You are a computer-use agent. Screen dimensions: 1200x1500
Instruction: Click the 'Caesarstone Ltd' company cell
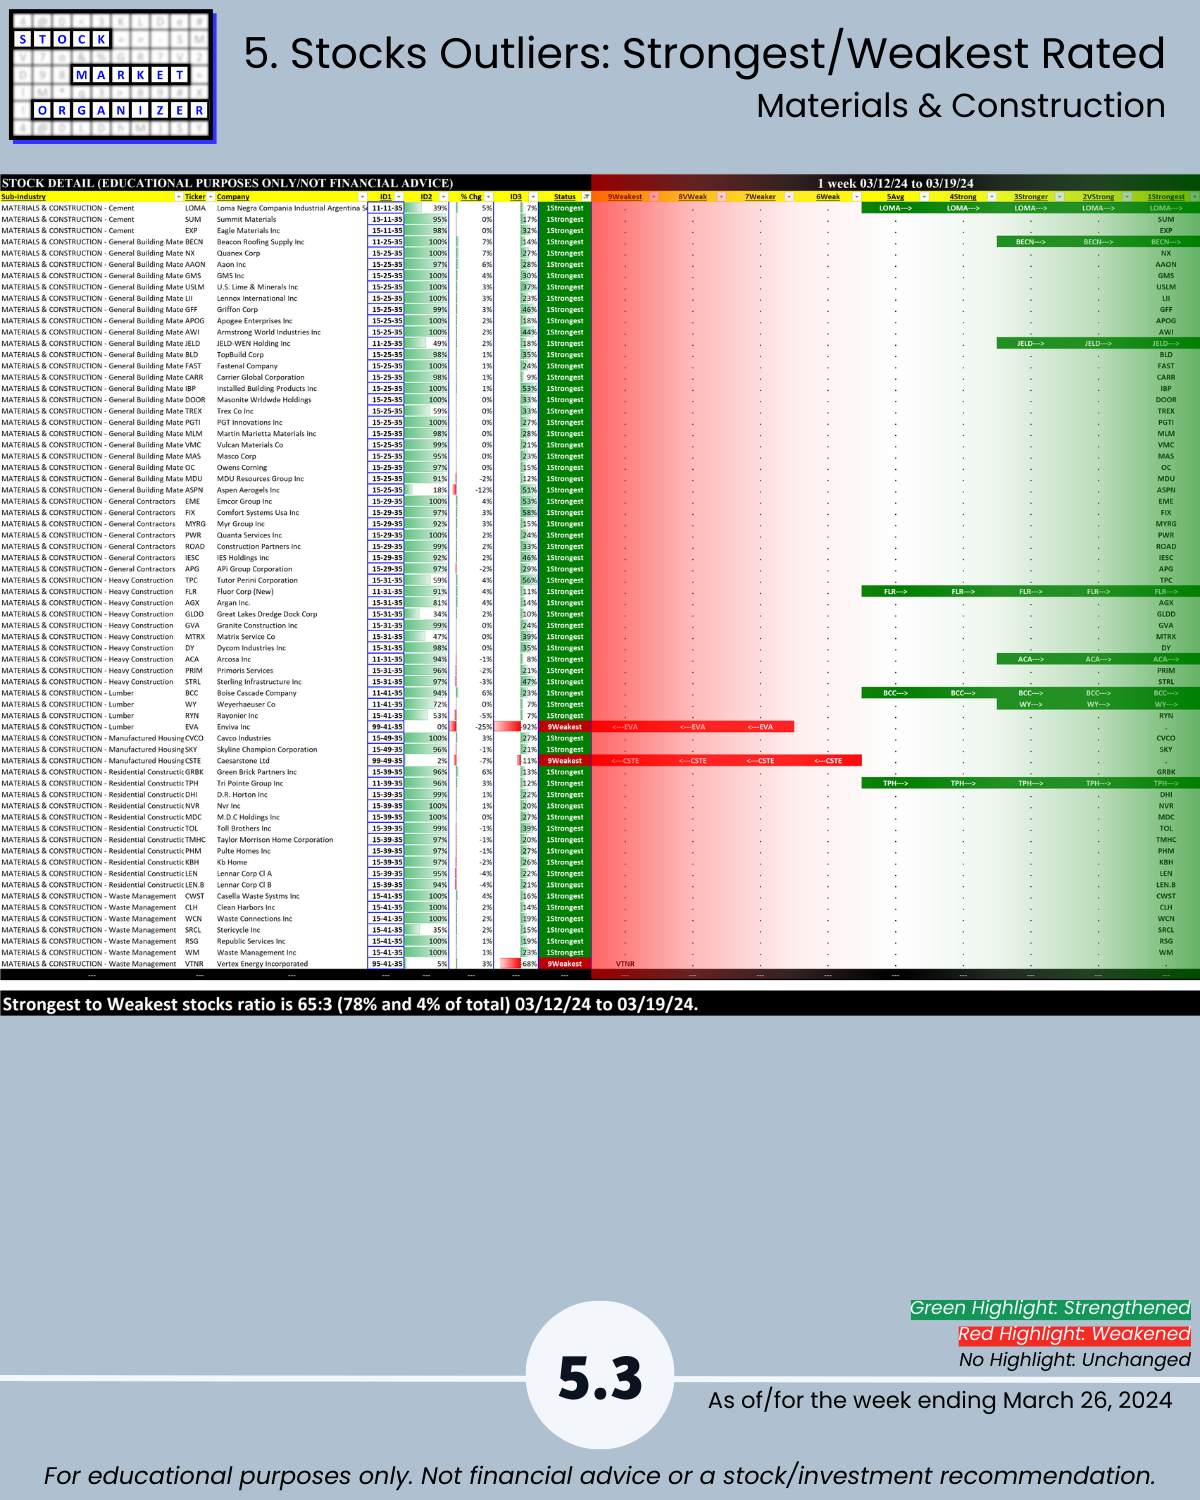[291, 761]
